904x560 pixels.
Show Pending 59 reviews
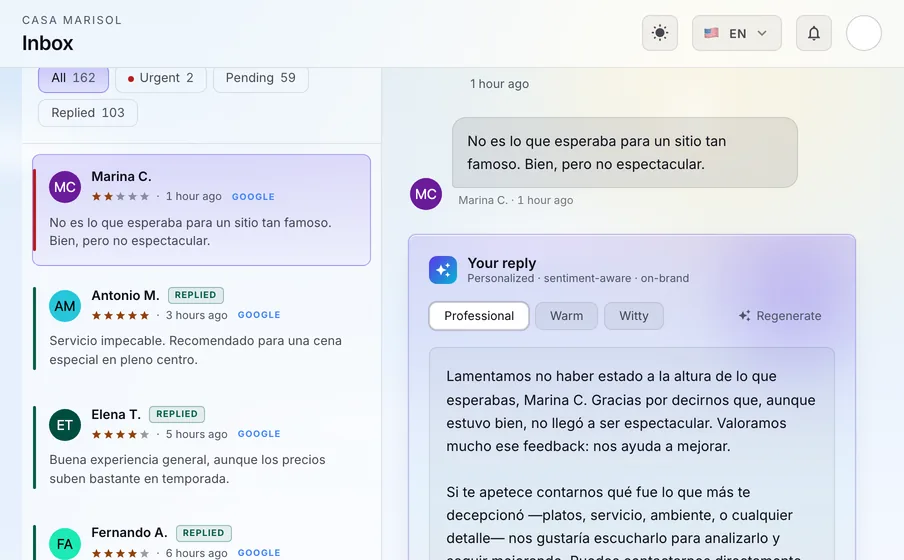pos(261,78)
